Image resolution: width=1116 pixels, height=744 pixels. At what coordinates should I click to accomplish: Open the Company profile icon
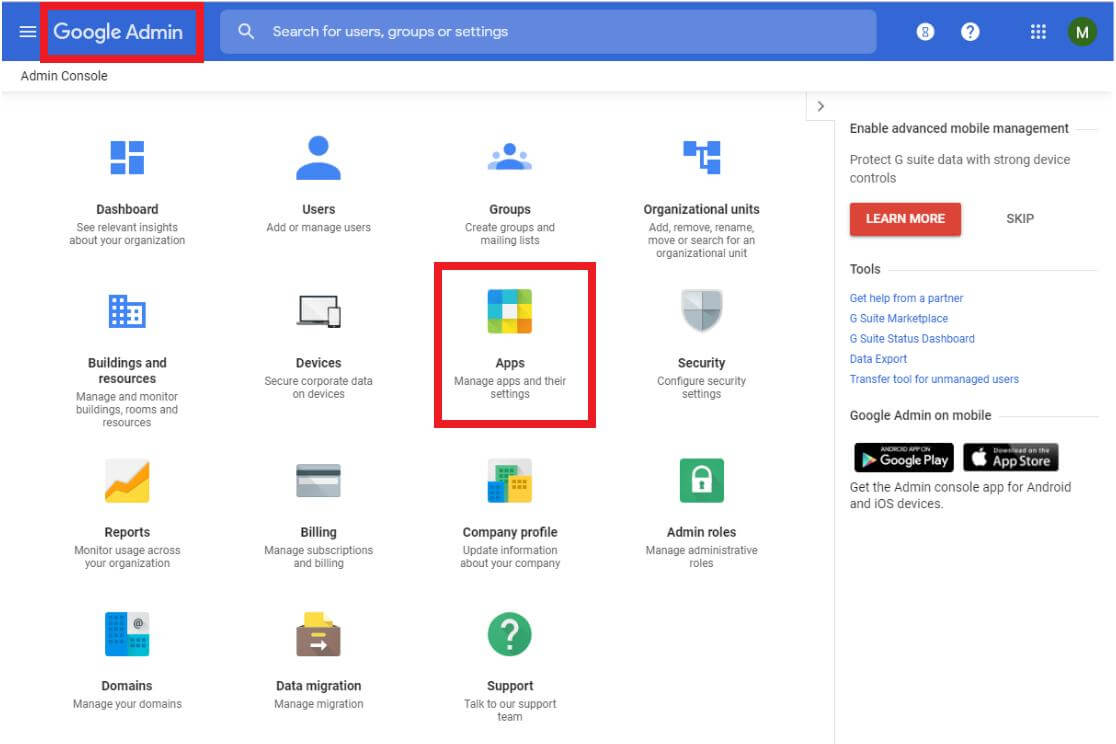[510, 481]
